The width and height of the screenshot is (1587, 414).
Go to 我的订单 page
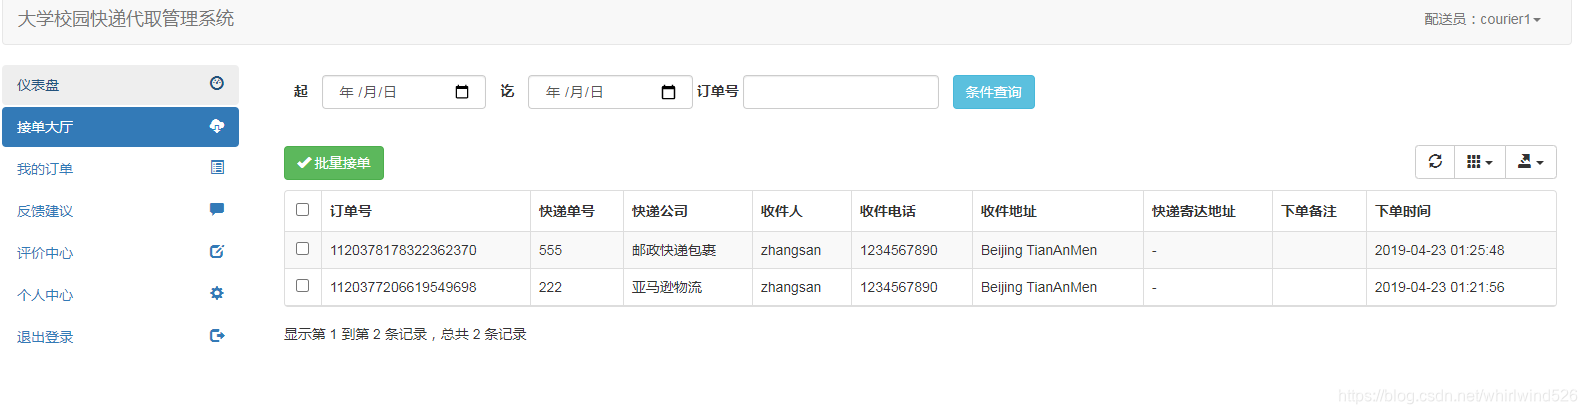click(x=120, y=169)
